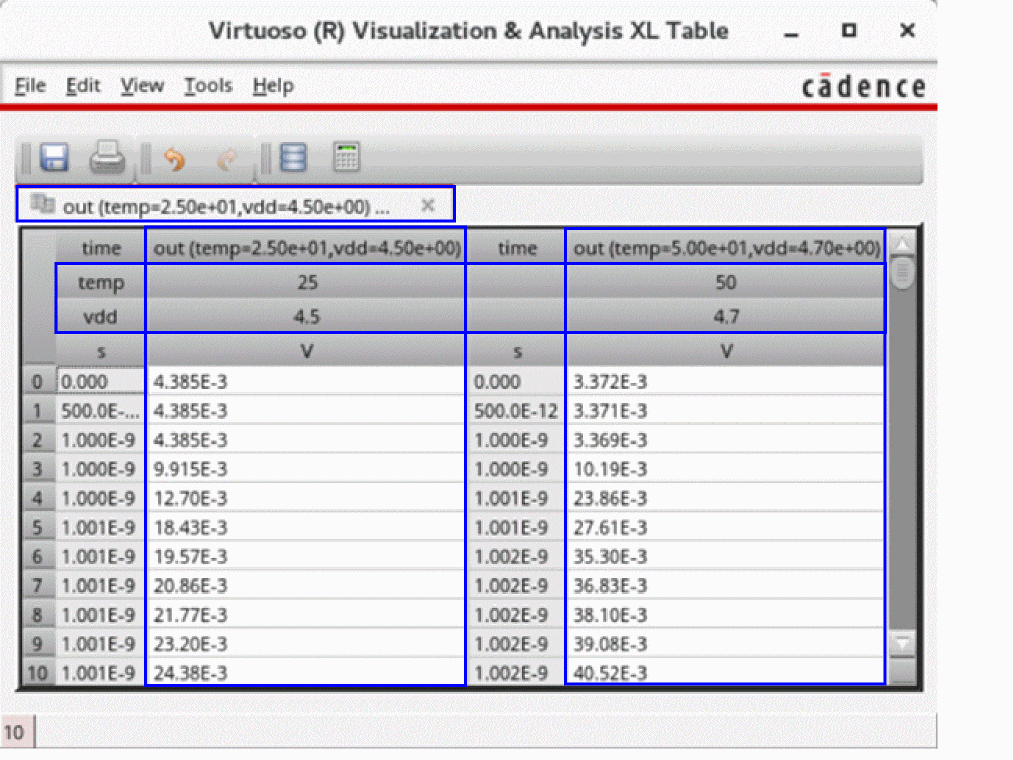The image size is (1013, 760).
Task: Click the Redo arrow icon
Action: click(x=227, y=159)
